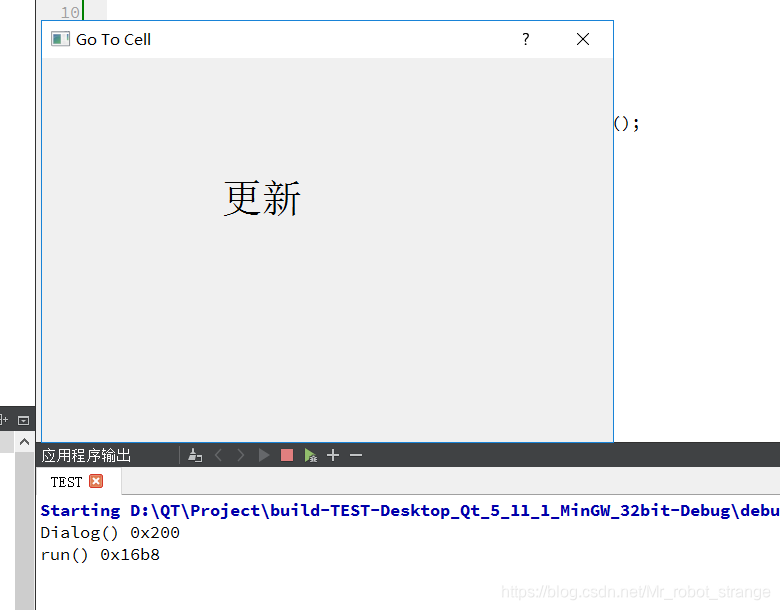
Task: Click the Starting D:\QT\Project path line
Action: click(x=410, y=510)
